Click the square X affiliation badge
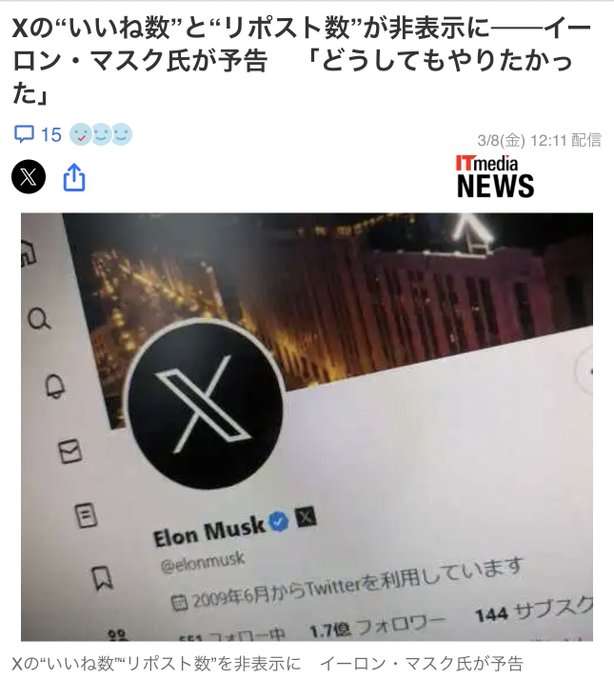Image resolution: width=614 pixels, height=680 pixels. (x=306, y=517)
